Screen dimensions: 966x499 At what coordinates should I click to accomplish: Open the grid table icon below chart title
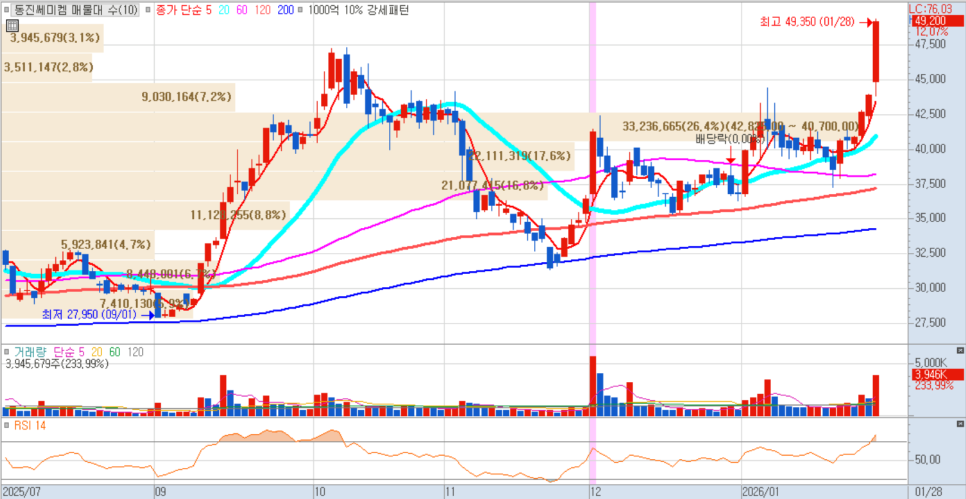click(11, 25)
